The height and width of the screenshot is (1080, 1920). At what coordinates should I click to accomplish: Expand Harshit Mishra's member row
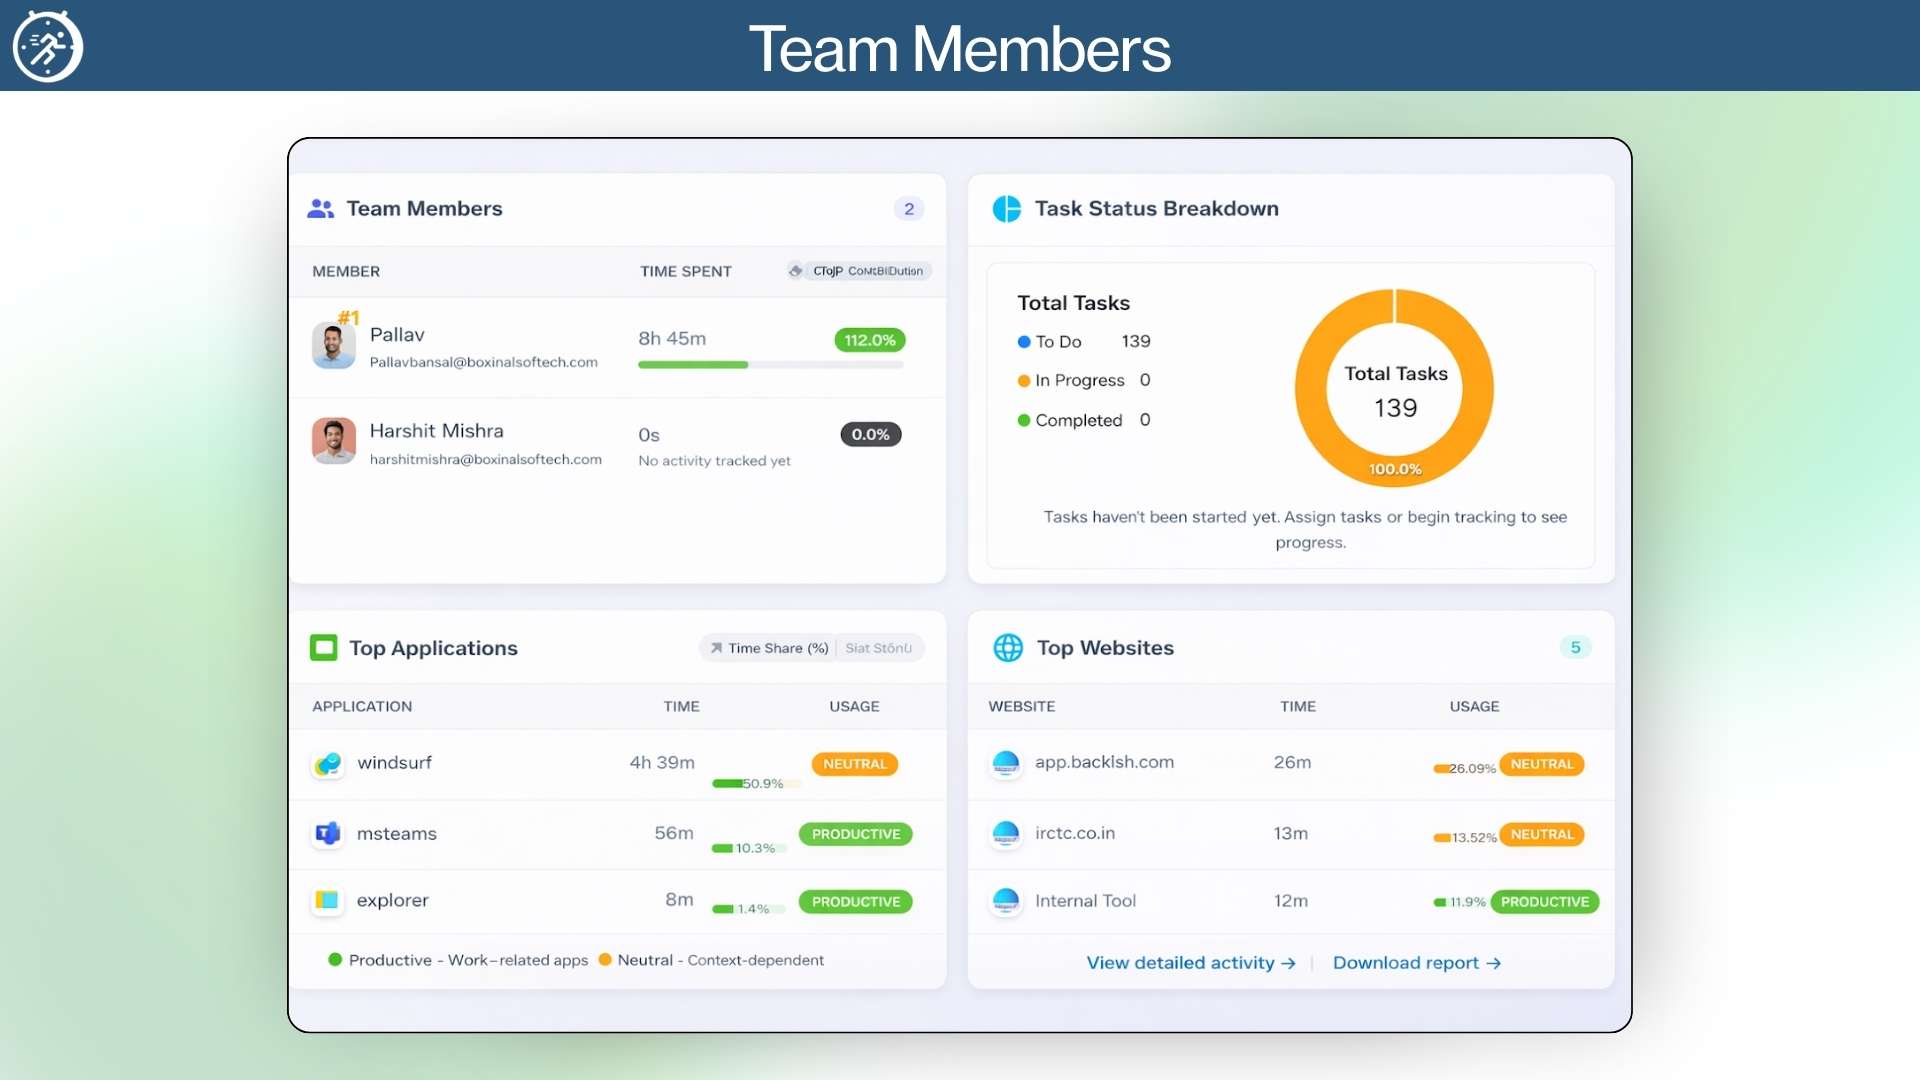pyautogui.click(x=617, y=443)
